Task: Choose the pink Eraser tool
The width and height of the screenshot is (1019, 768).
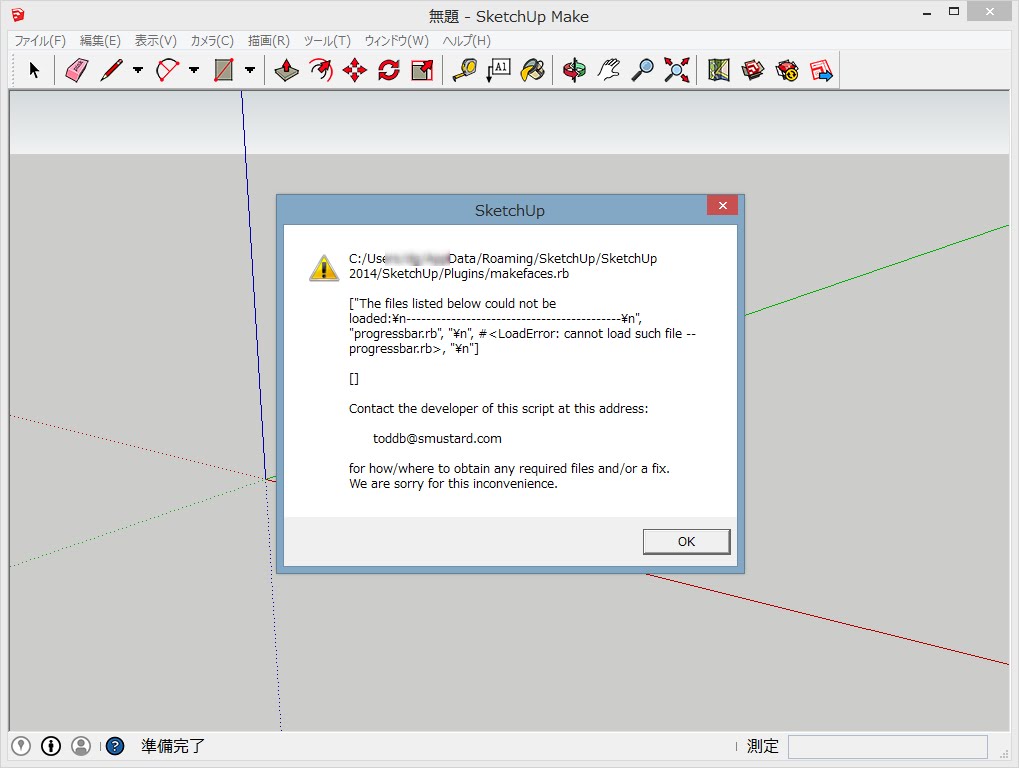Action: [77, 70]
